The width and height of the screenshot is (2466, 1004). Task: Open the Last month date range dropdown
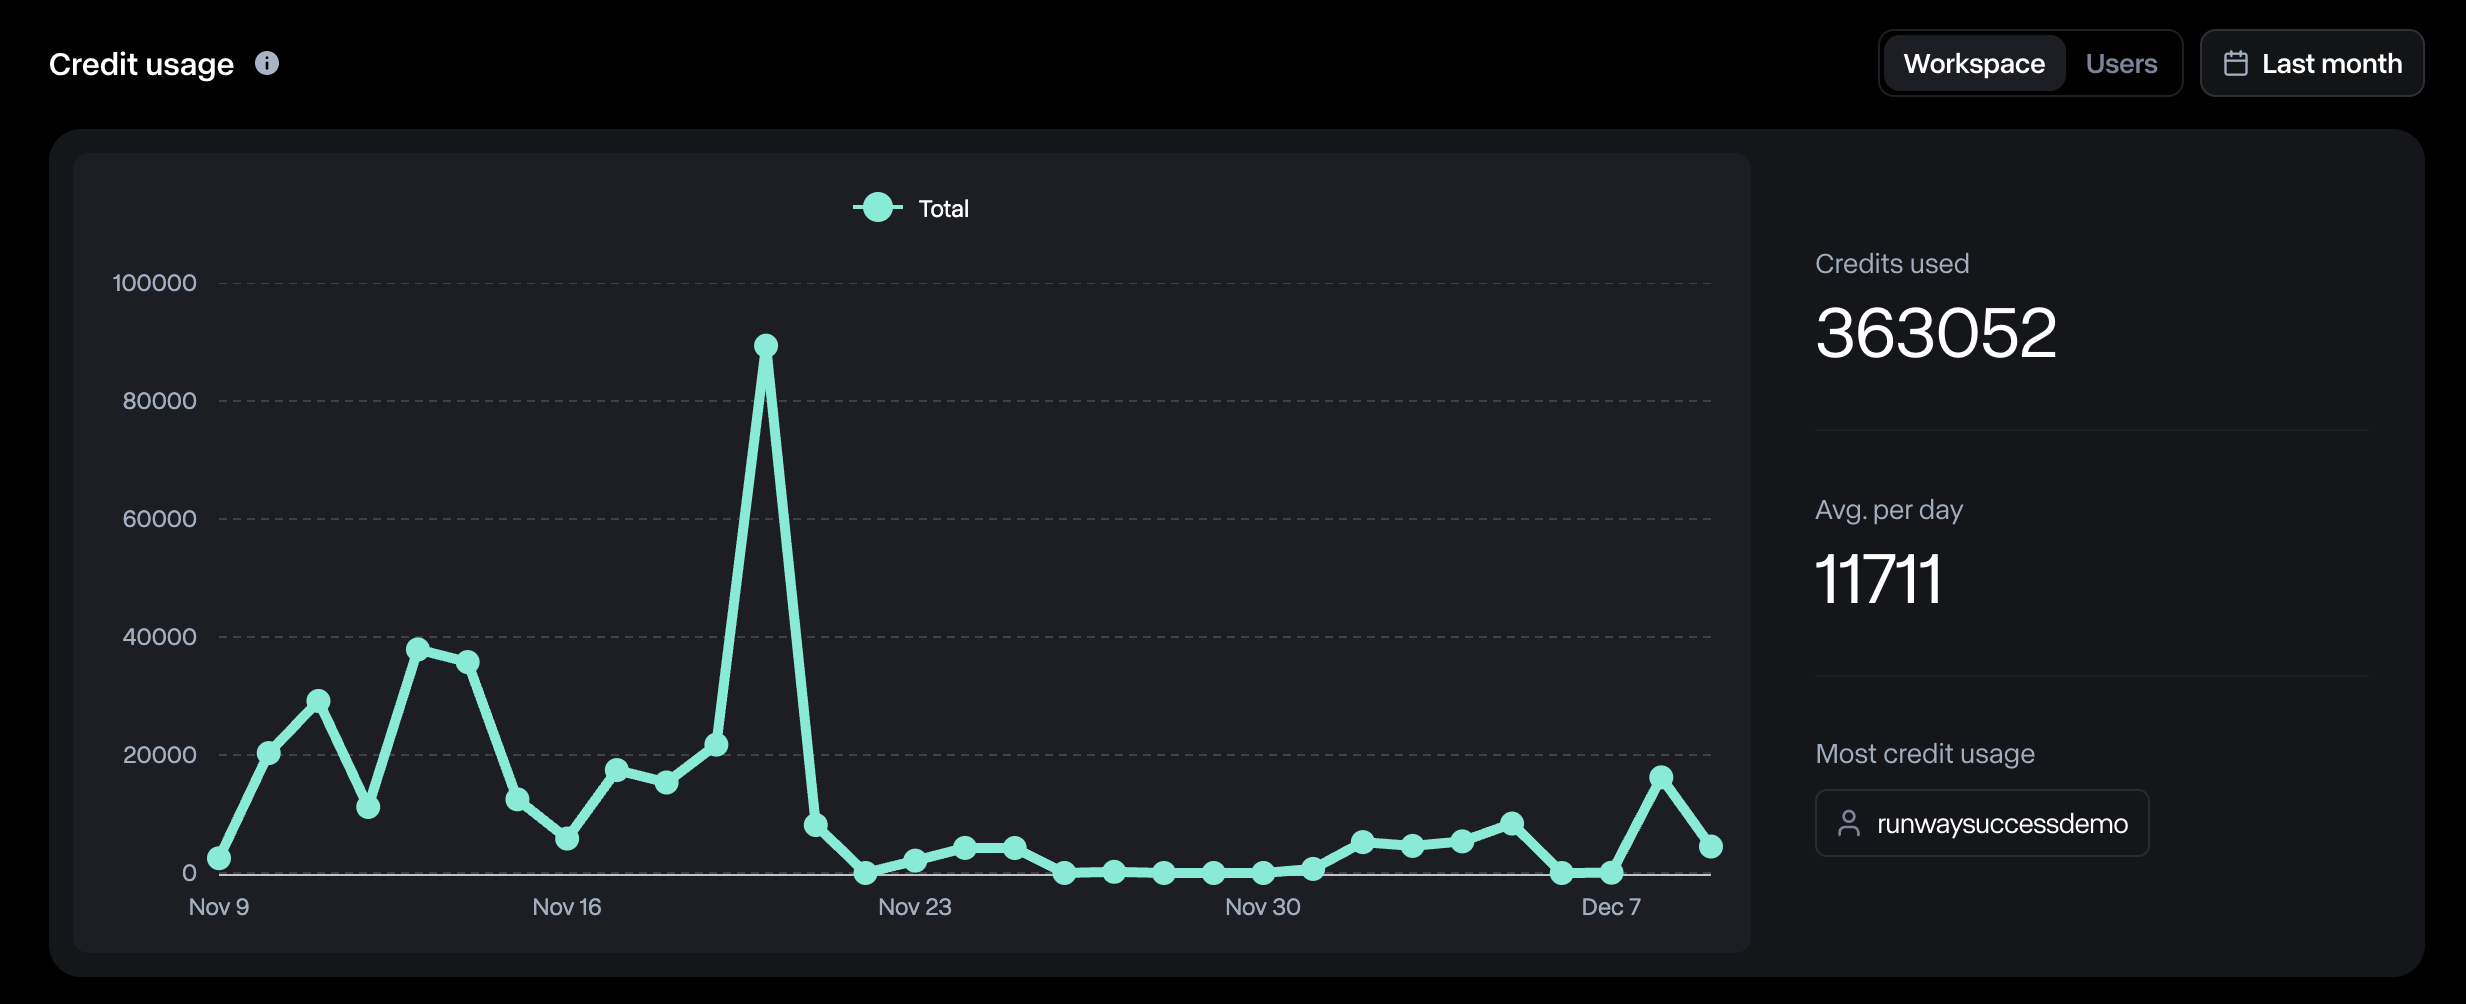[x=2311, y=64]
